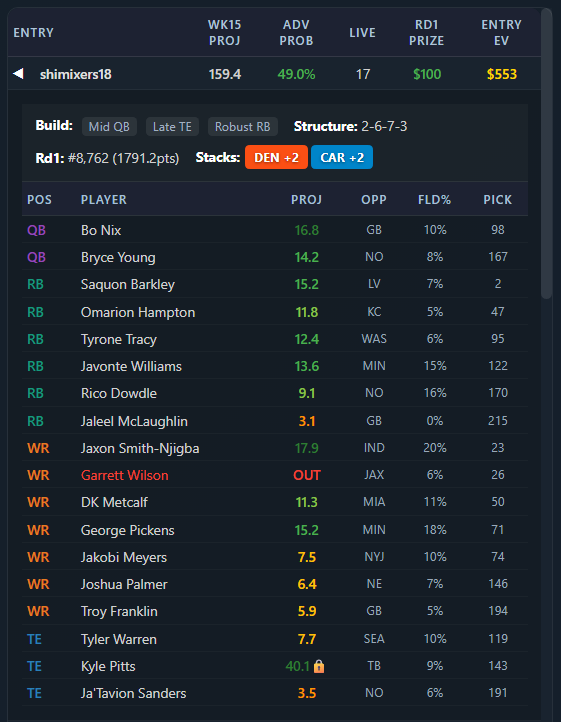Click Jaleel McLaughlin's pick number 215

[x=498, y=421]
